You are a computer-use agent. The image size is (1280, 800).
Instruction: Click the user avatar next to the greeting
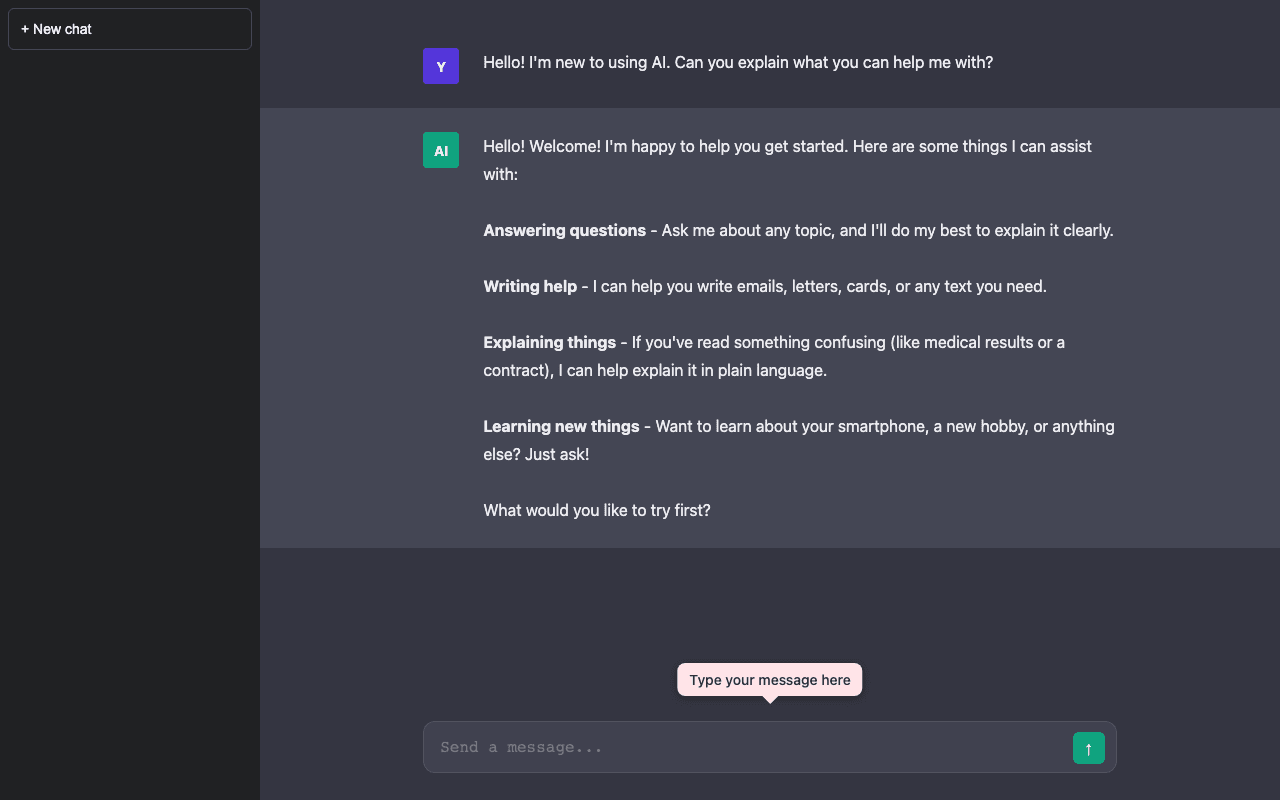[x=441, y=66]
